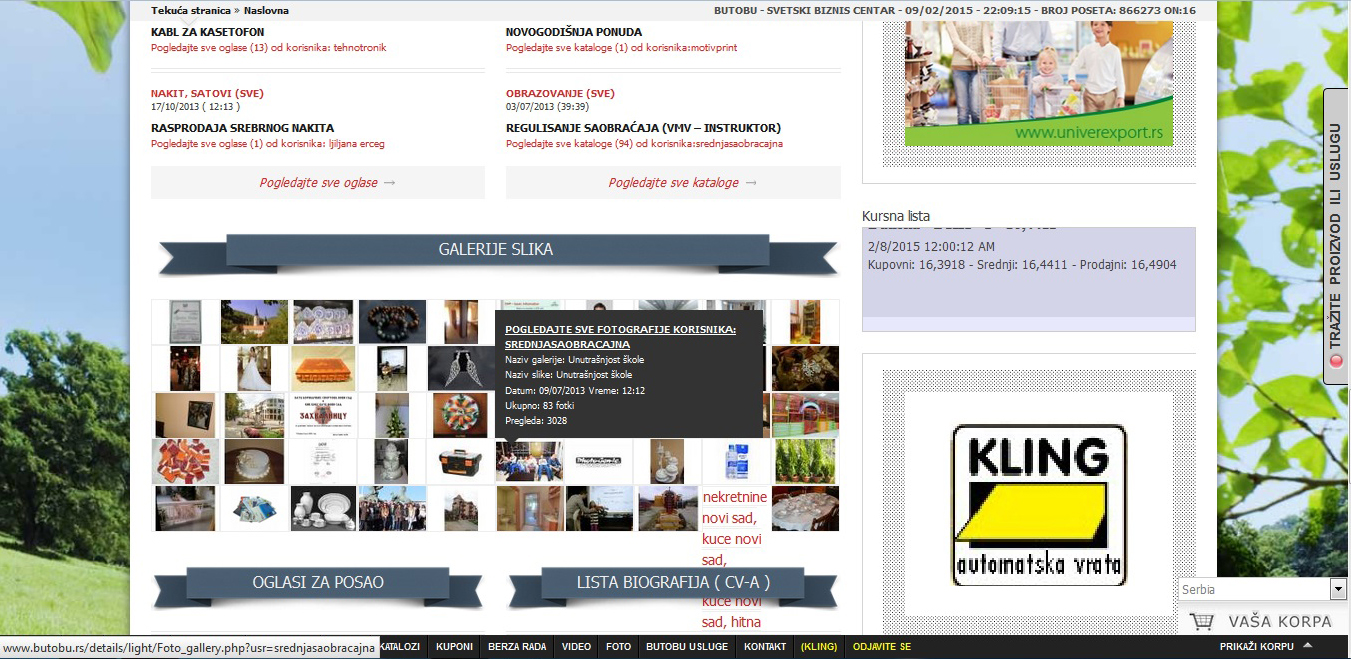Open cart via the shopping cart icon

[x=1202, y=621]
